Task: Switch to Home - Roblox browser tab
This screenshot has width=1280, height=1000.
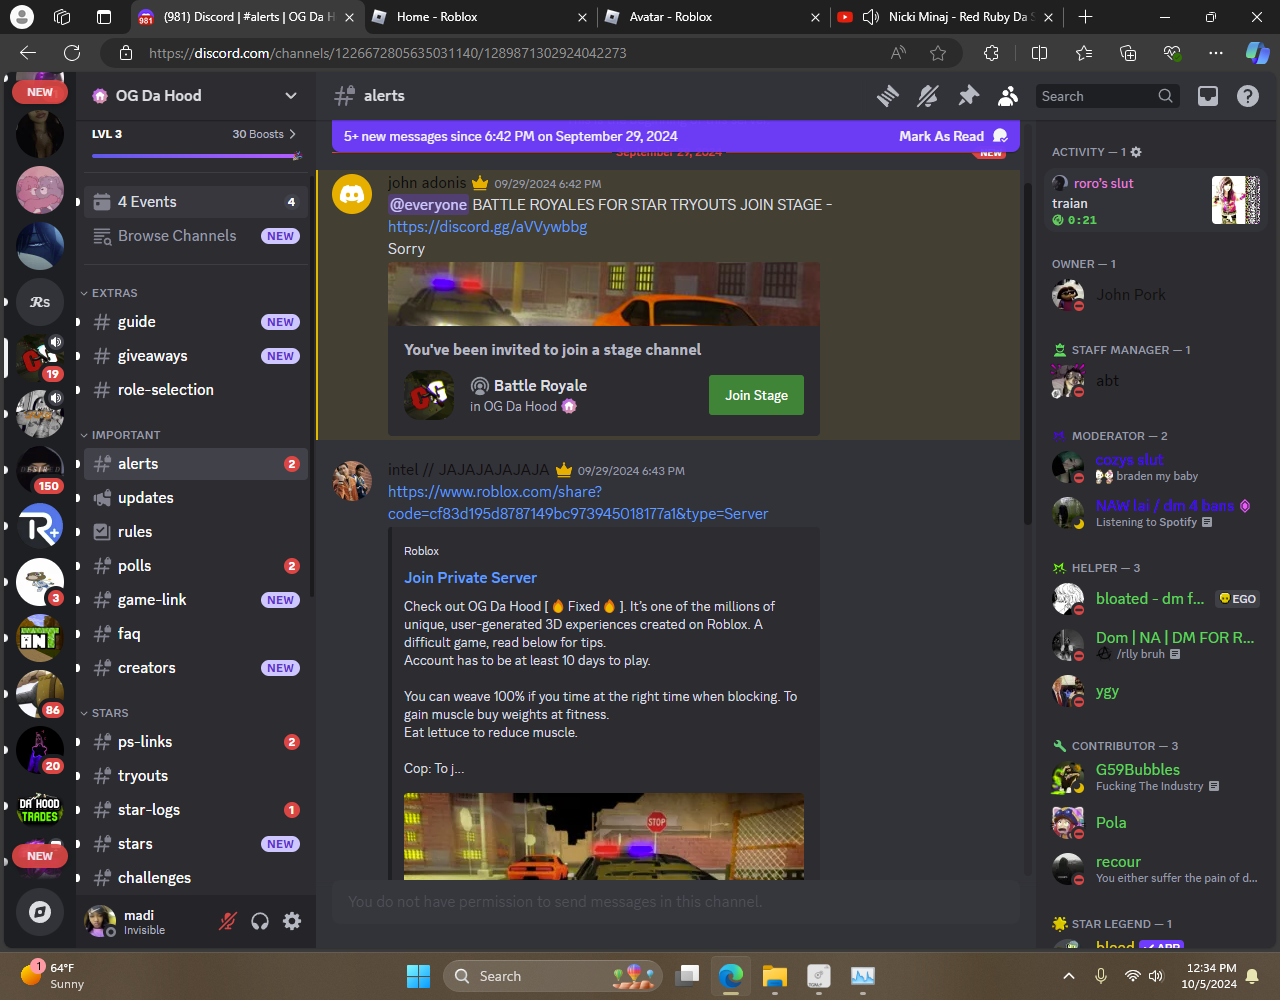Action: [x=478, y=17]
